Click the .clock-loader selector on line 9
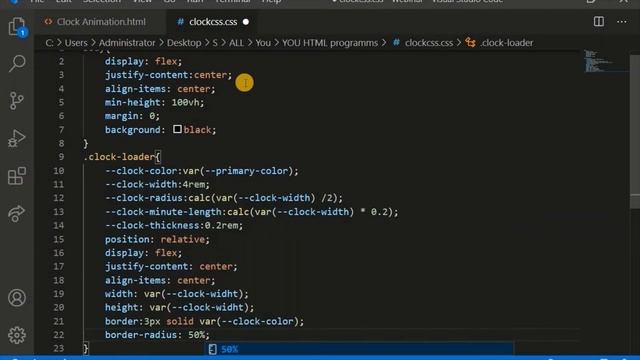Viewport: 640px width, 360px height. [x=119, y=157]
